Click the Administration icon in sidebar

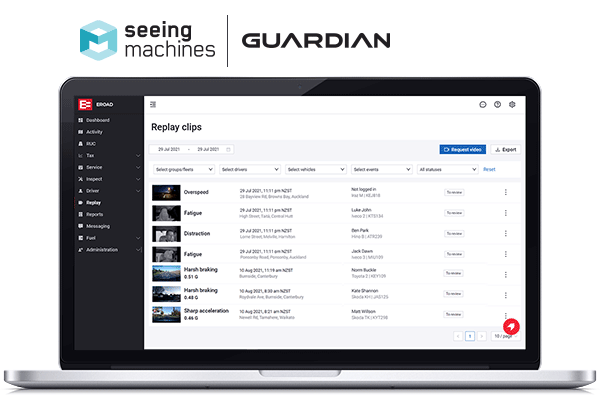click(x=81, y=250)
